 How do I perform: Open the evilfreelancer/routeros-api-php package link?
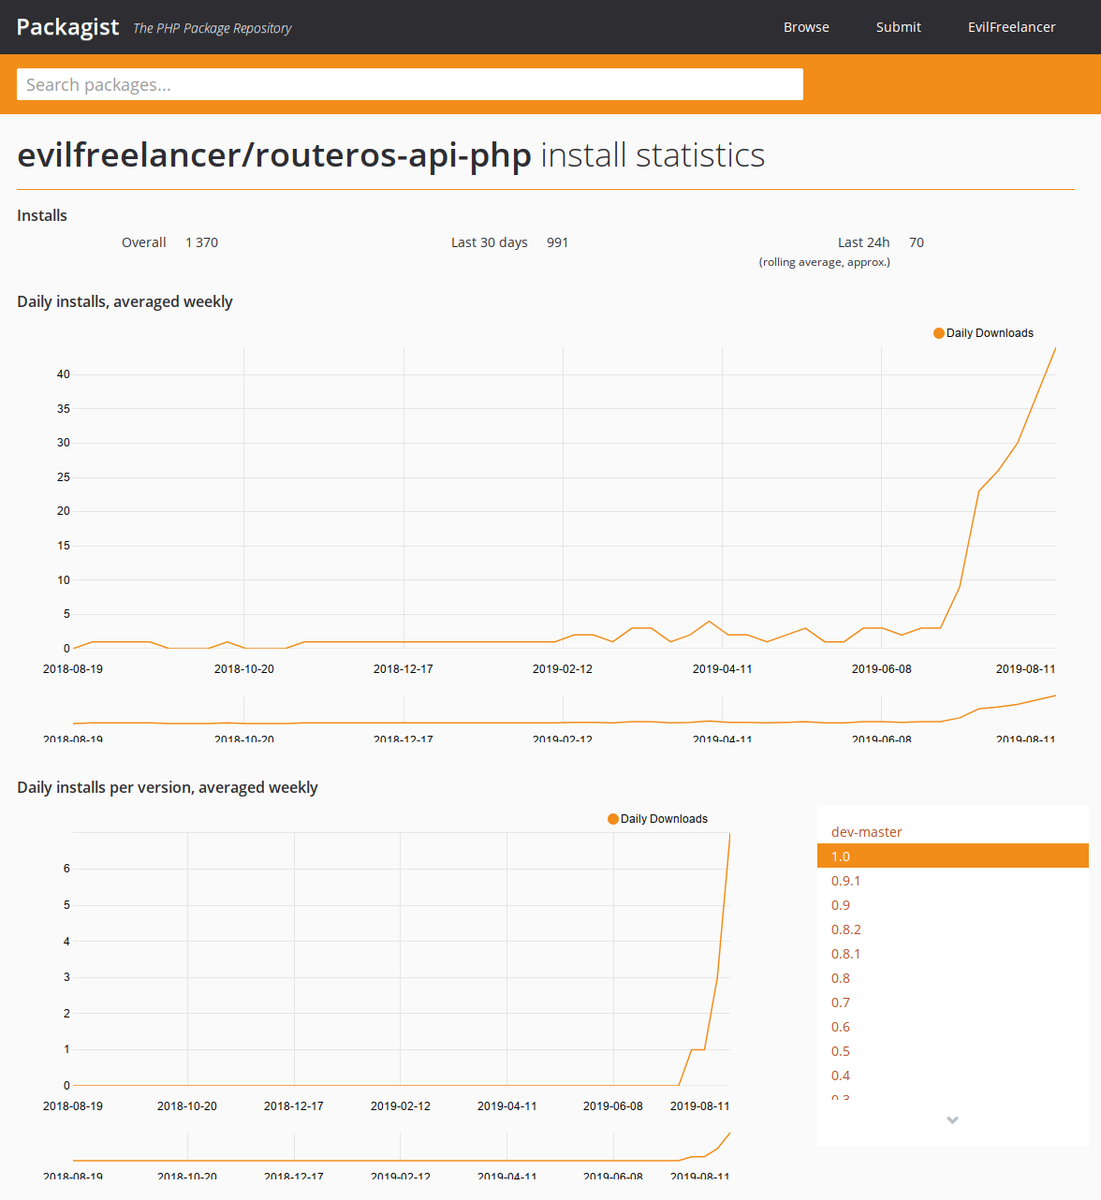(x=275, y=155)
